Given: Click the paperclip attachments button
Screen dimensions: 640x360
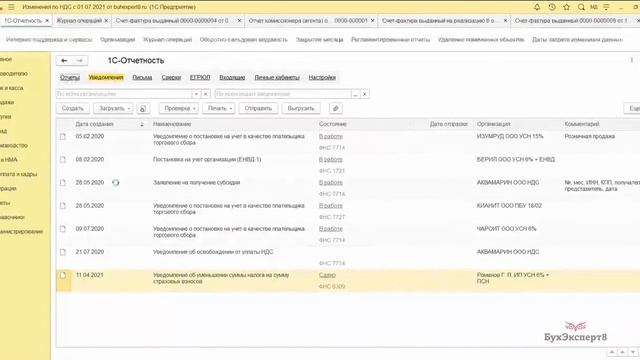Looking at the screenshot, I should click(336, 109).
